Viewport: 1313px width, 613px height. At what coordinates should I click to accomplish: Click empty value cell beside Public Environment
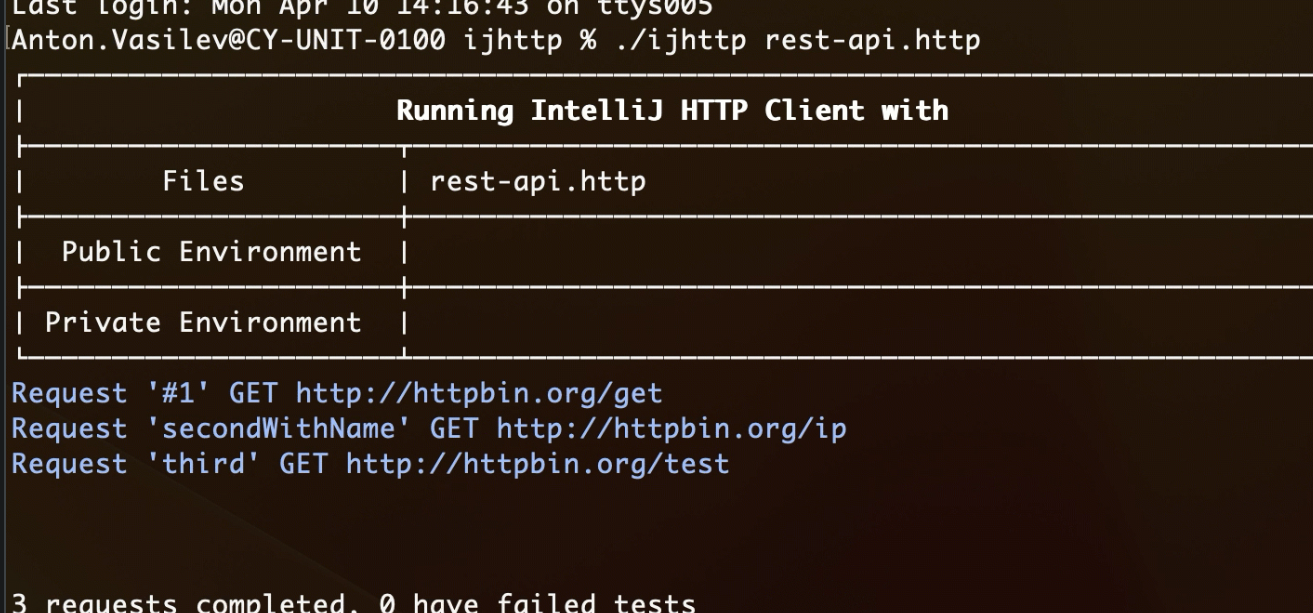click(860, 251)
